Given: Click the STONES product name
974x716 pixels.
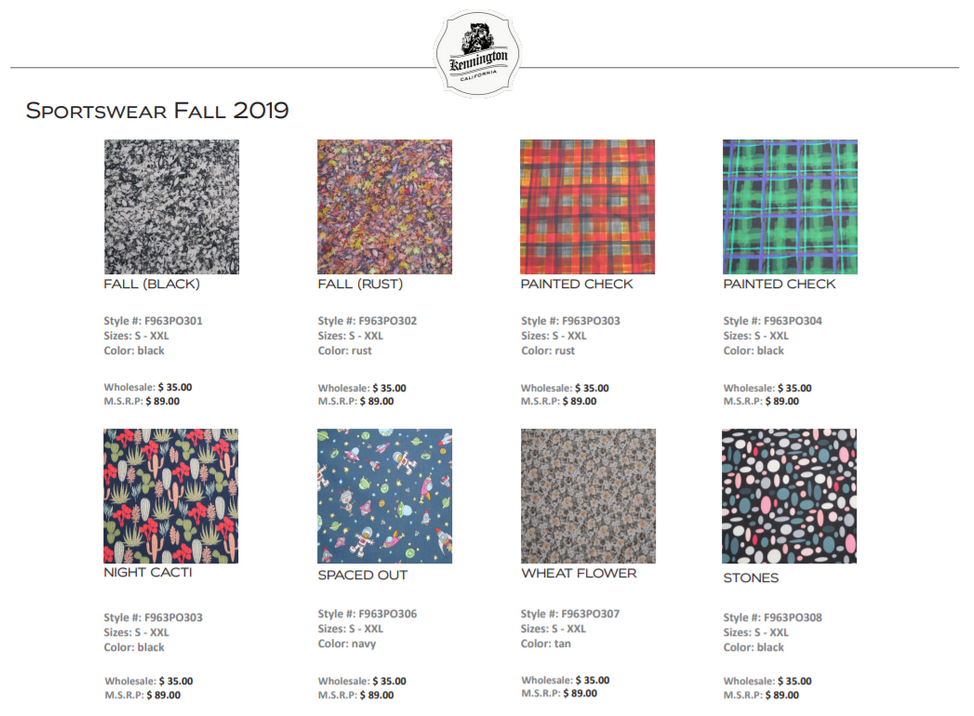Looking at the screenshot, I should (x=751, y=578).
